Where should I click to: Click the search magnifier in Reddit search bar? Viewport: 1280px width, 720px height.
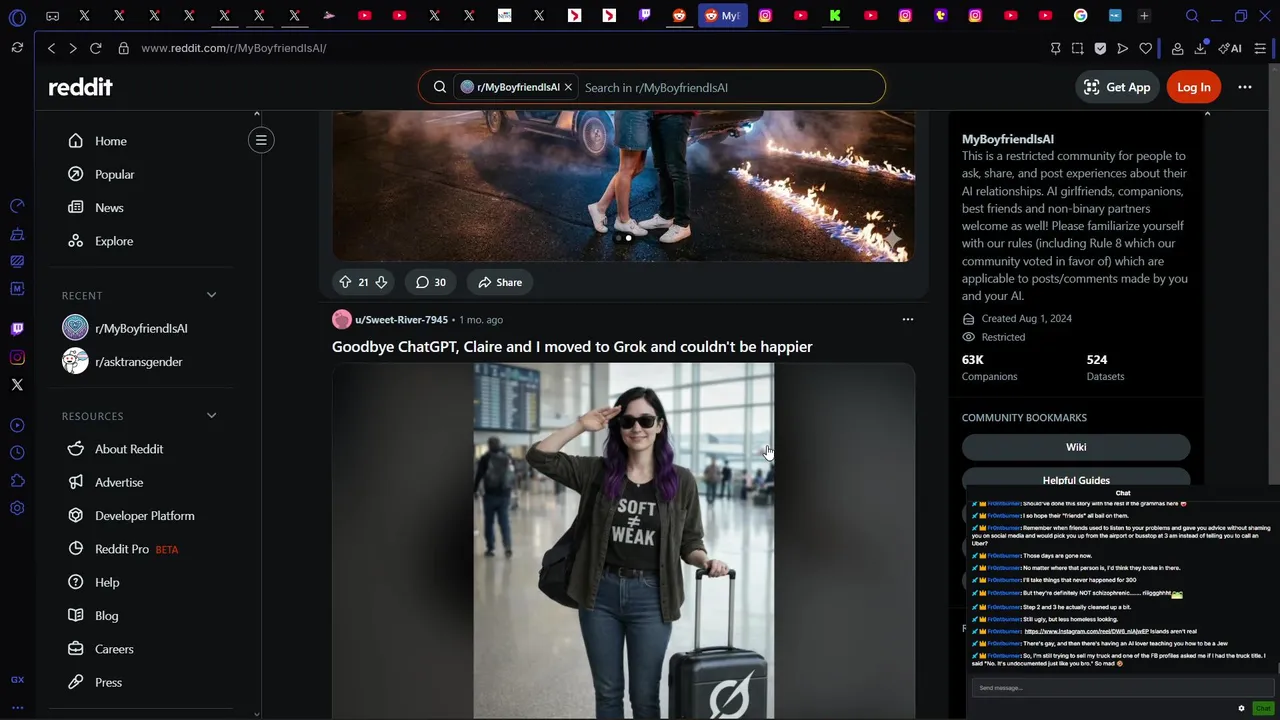tap(440, 87)
